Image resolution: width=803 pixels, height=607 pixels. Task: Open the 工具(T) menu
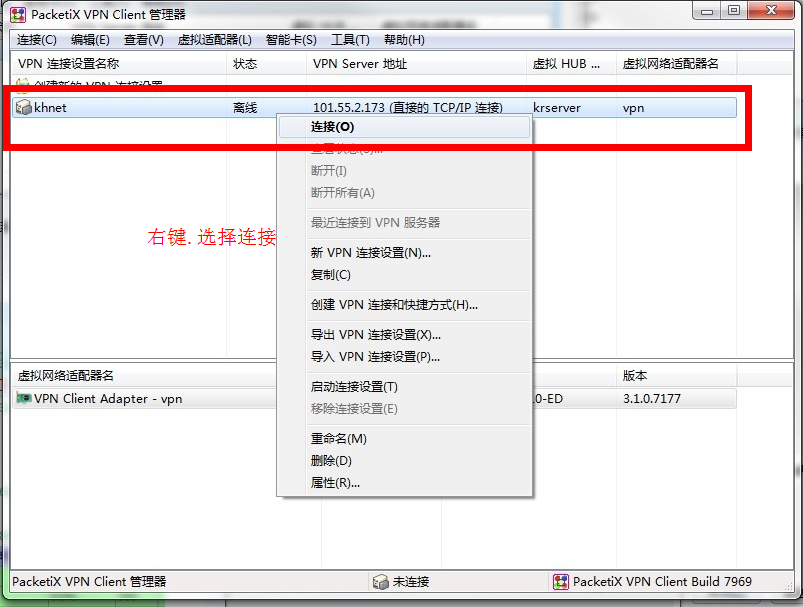coord(350,40)
